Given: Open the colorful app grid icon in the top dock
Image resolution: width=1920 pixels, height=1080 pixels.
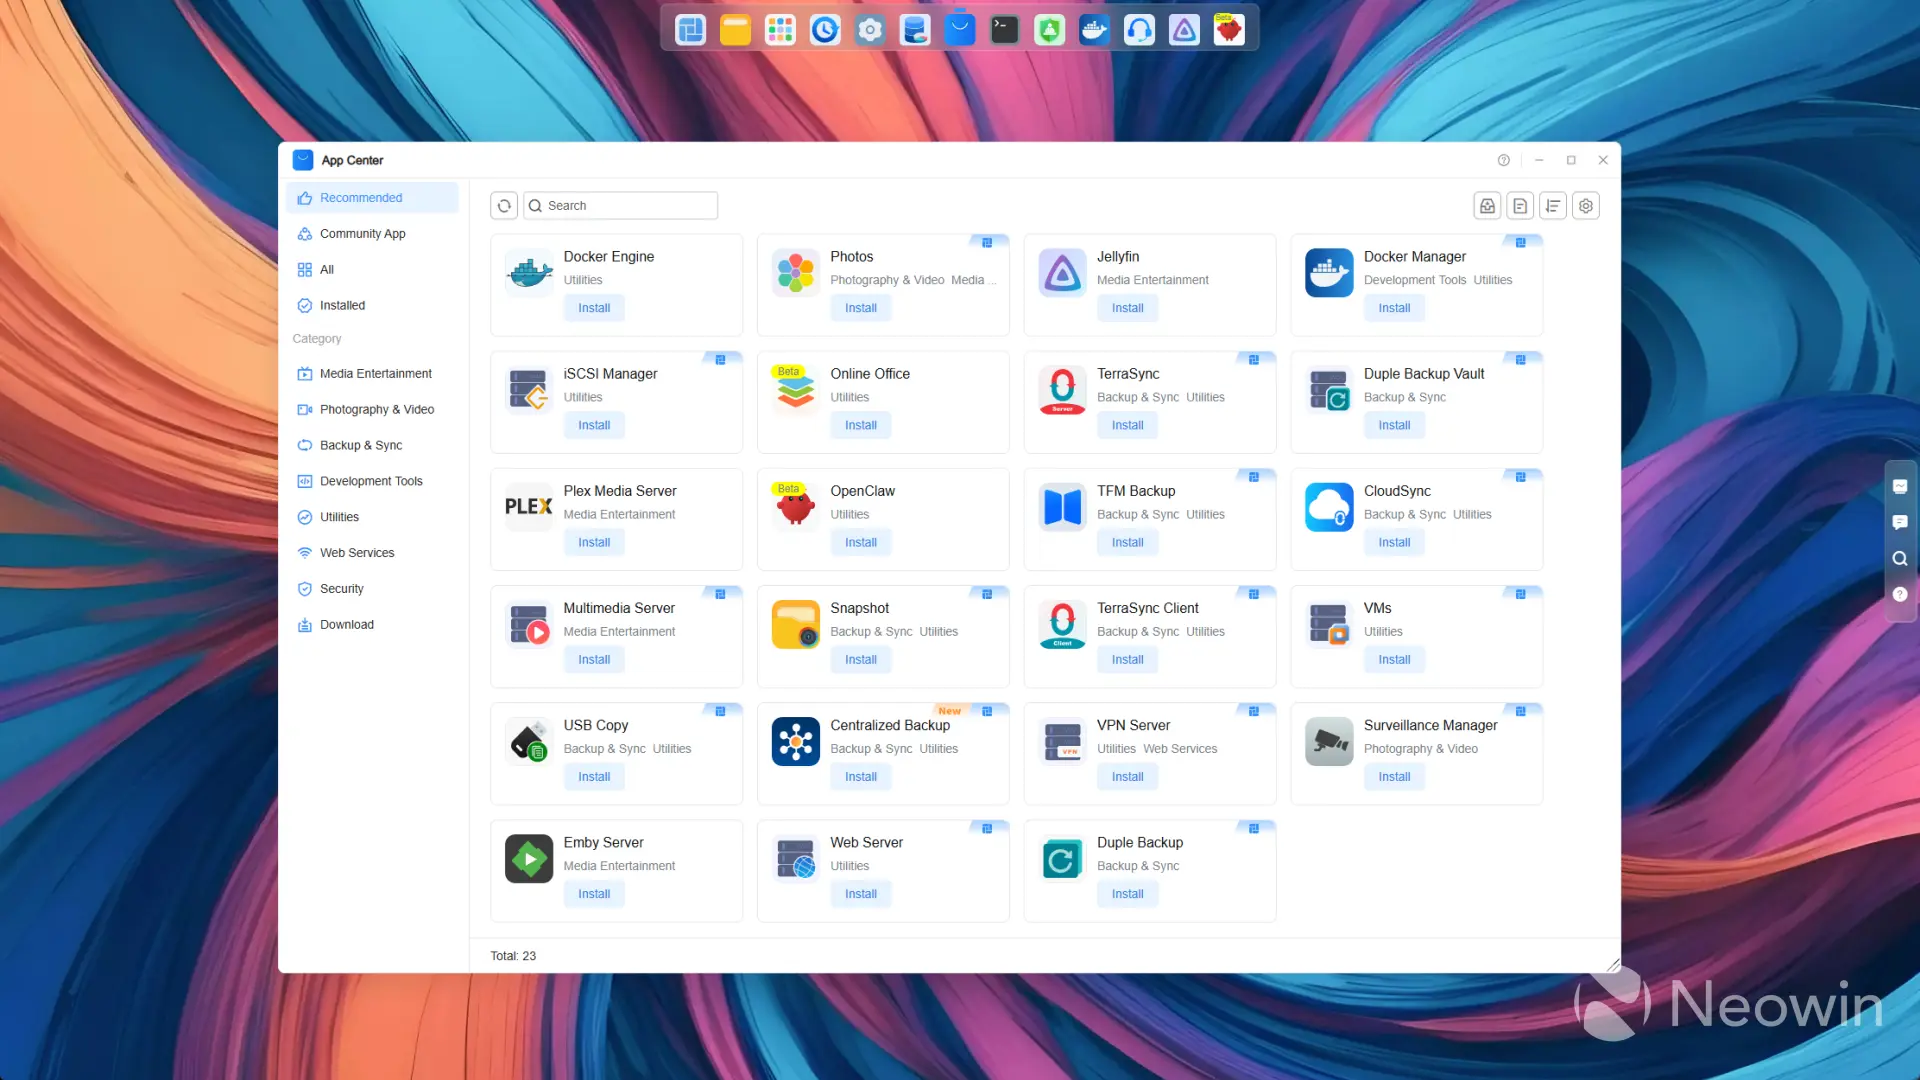Looking at the screenshot, I should pos(780,30).
